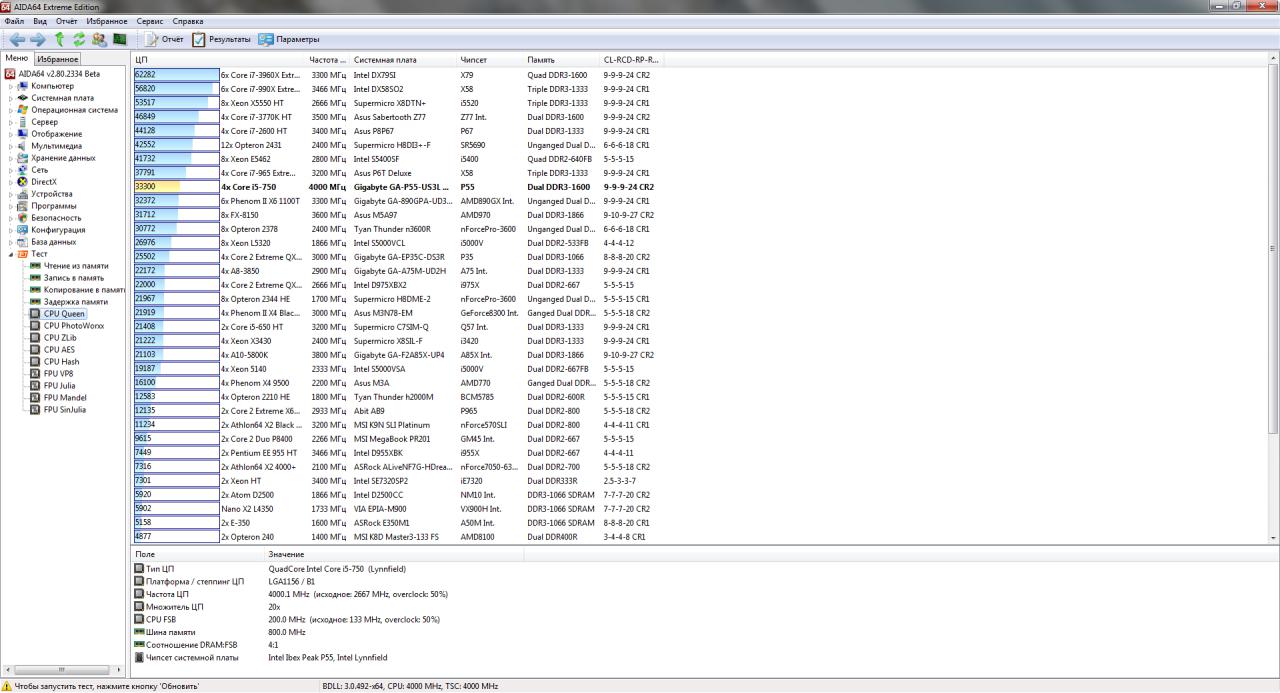
Task: Open Параметры from the toolbar
Action: pos(289,39)
